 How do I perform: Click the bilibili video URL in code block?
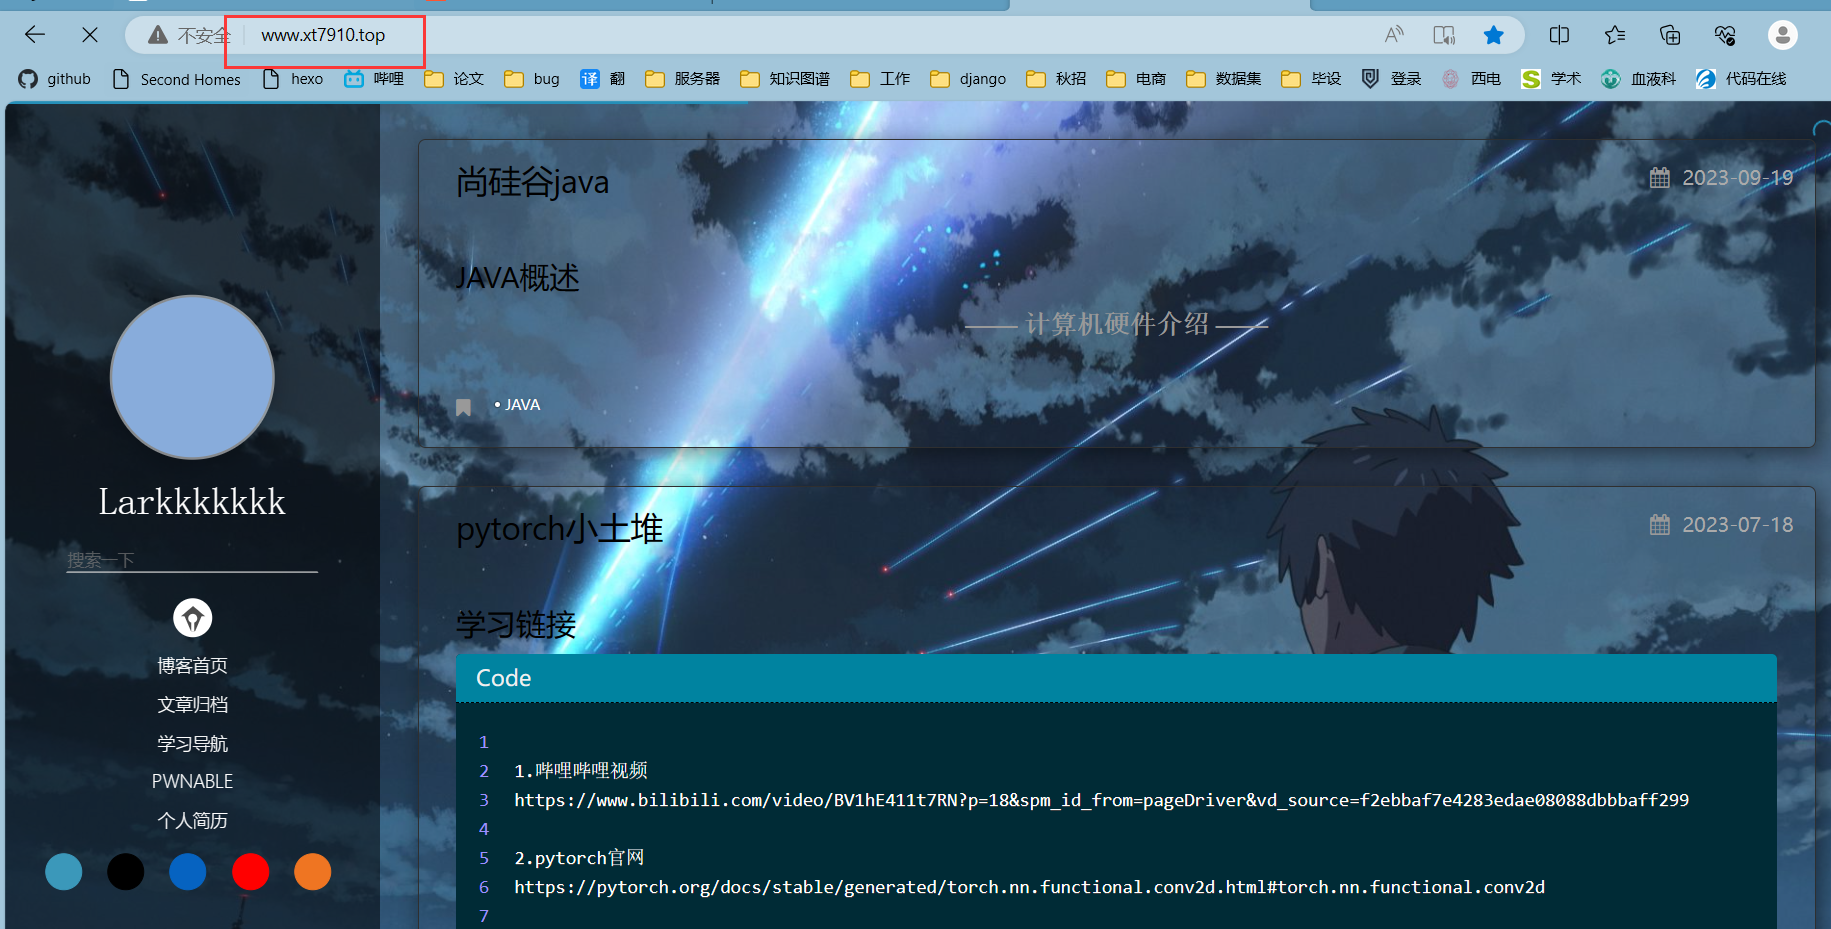pyautogui.click(x=1101, y=800)
